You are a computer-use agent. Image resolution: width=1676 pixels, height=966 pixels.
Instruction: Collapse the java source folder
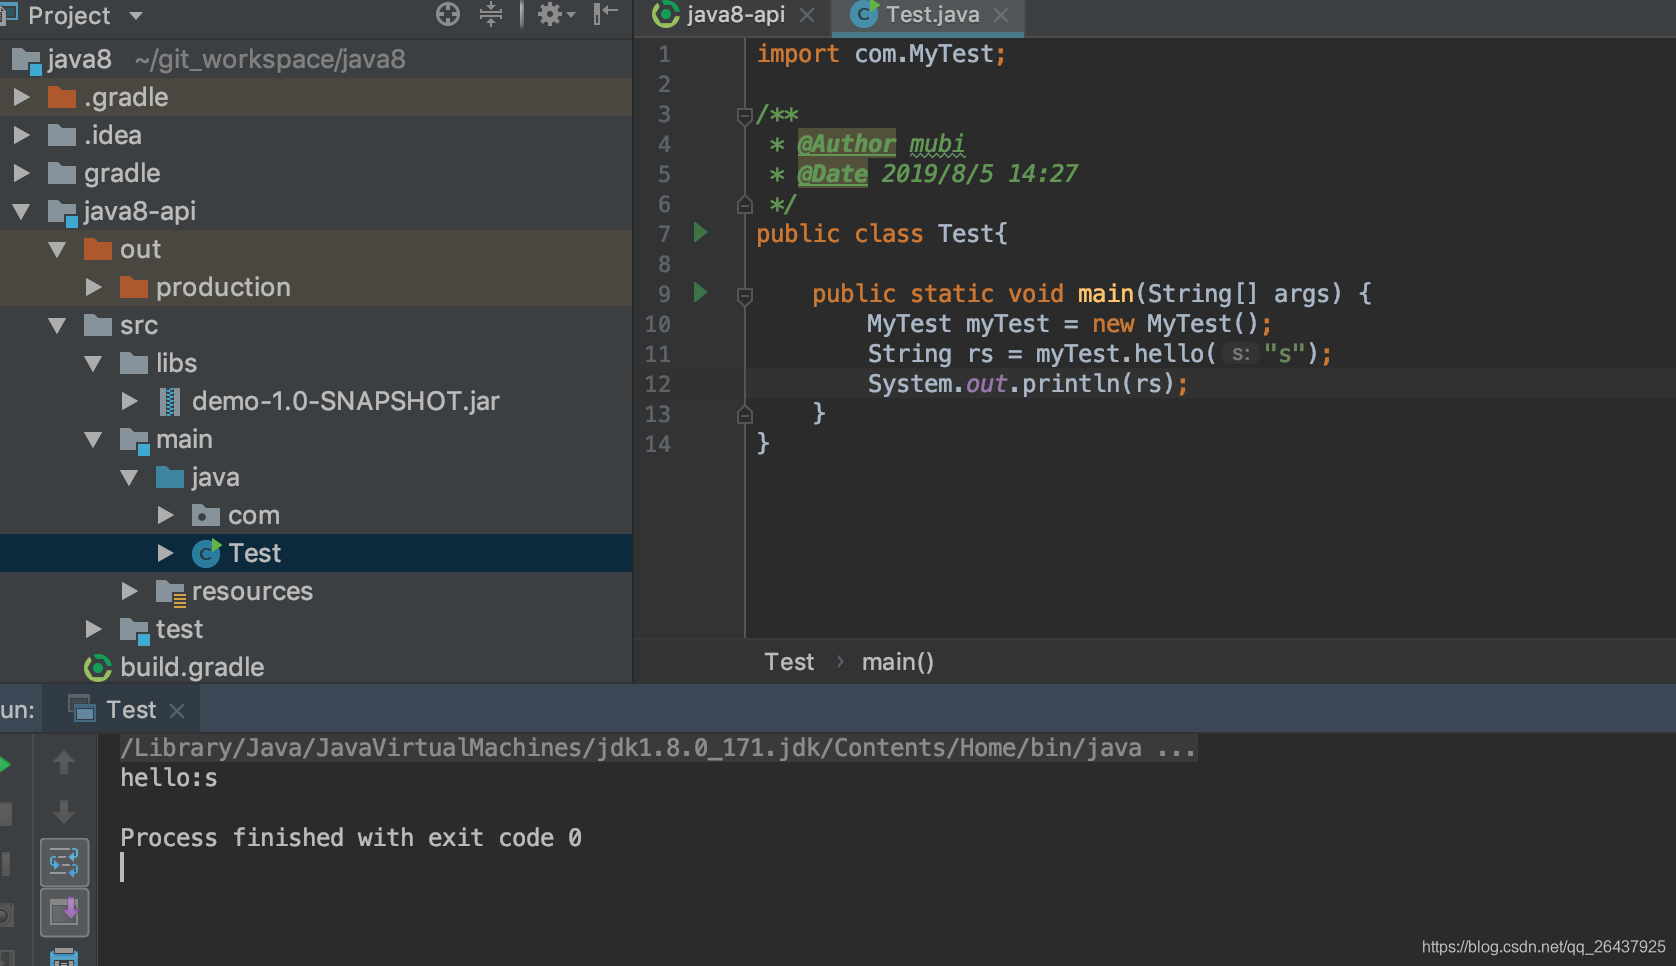(130, 477)
